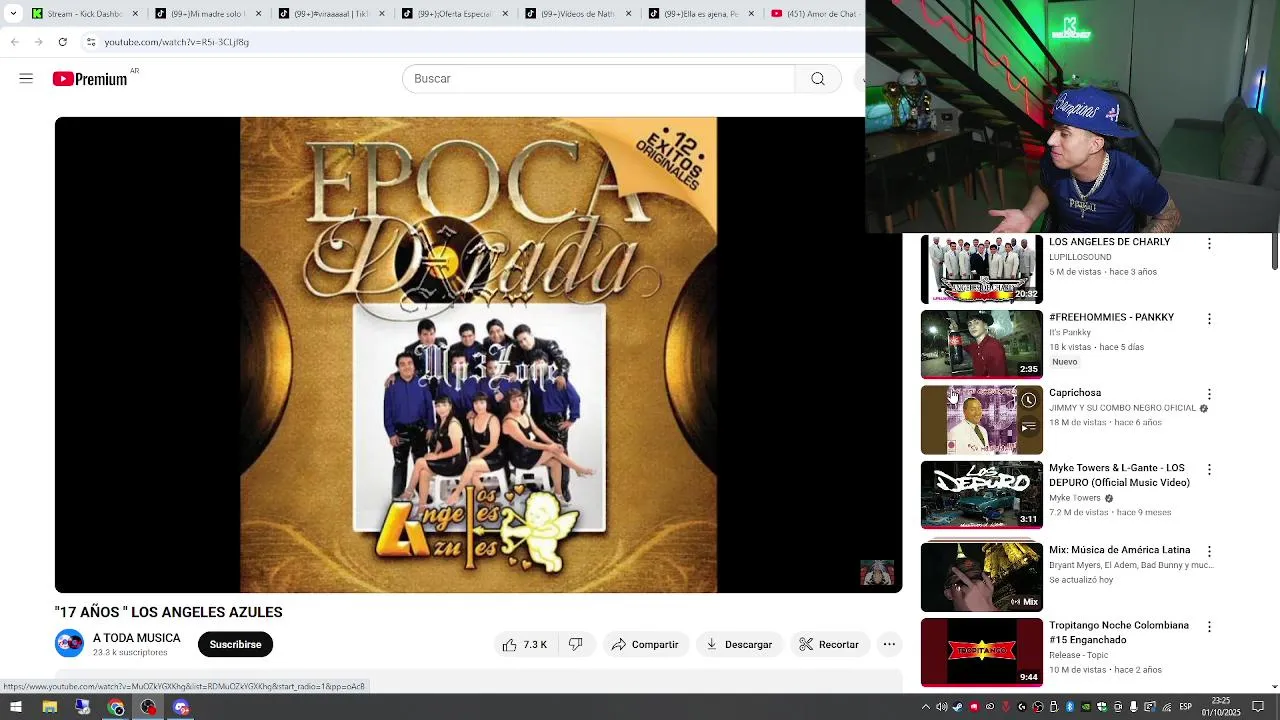Open Wi-Fi network icon in tray
The image size is (1280, 720).
point(1166,708)
